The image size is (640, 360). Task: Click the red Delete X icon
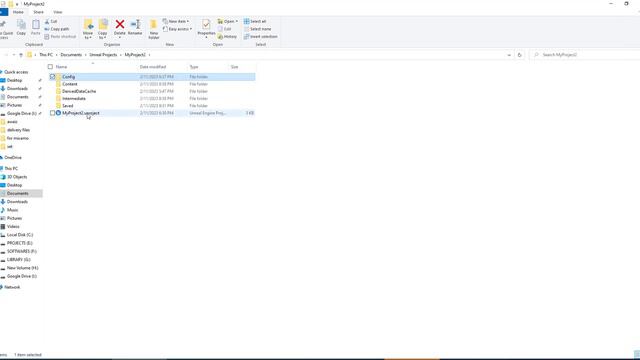point(120,24)
